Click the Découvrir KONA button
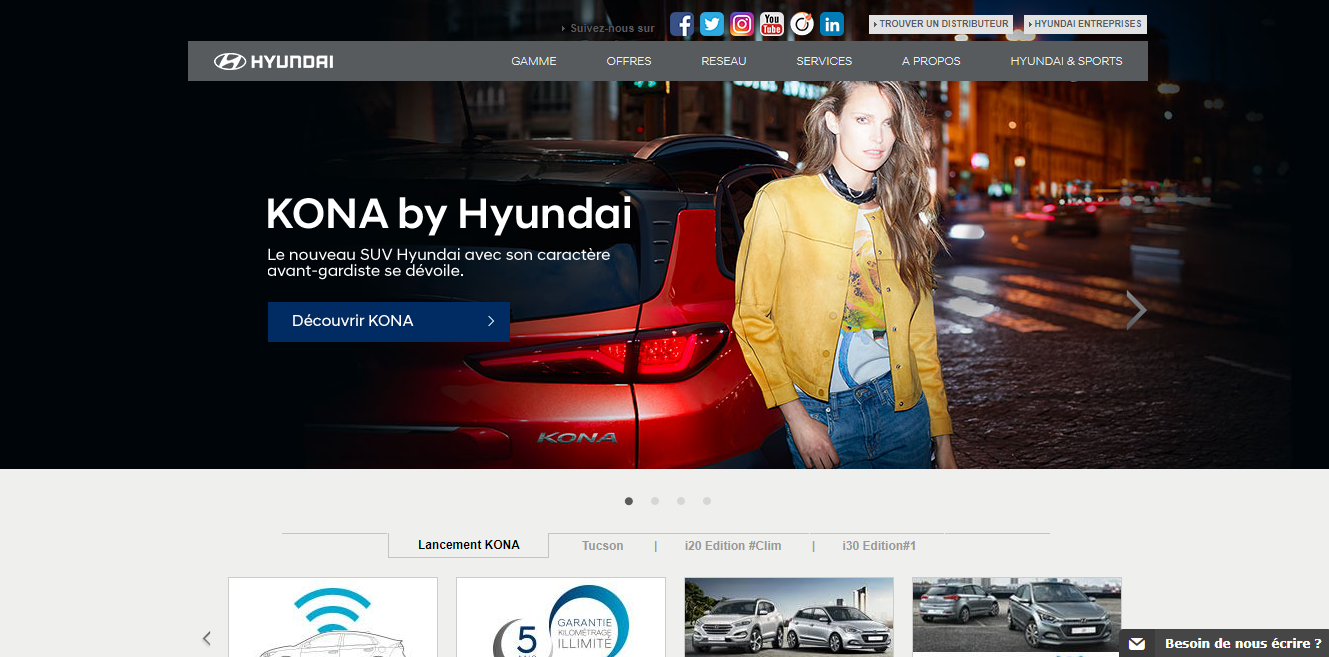 pyautogui.click(x=389, y=322)
